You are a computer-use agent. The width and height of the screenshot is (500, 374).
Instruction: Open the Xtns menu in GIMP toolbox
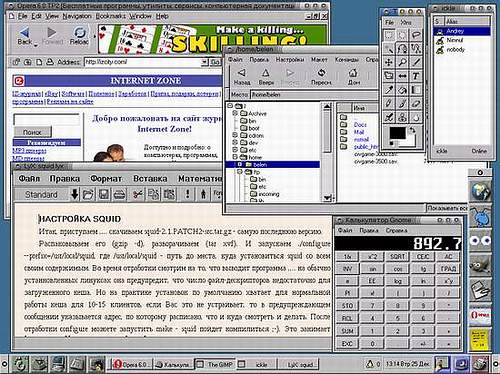(406, 22)
